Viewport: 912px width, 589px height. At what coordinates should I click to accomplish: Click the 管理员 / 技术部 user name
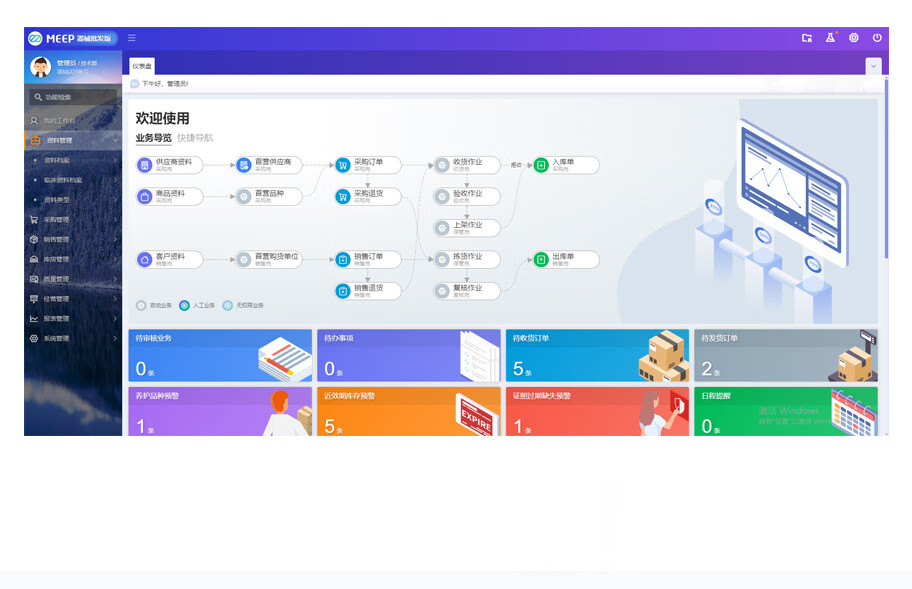tap(77, 63)
